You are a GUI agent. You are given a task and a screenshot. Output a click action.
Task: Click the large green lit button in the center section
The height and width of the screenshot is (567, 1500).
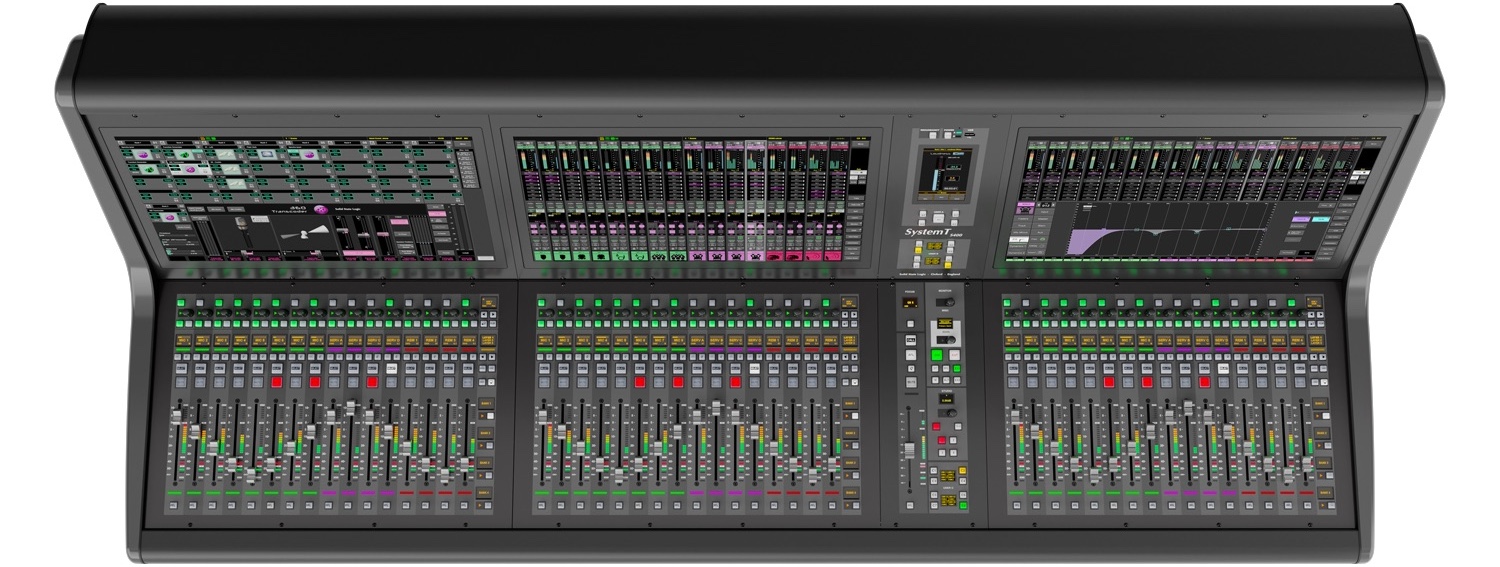click(937, 354)
